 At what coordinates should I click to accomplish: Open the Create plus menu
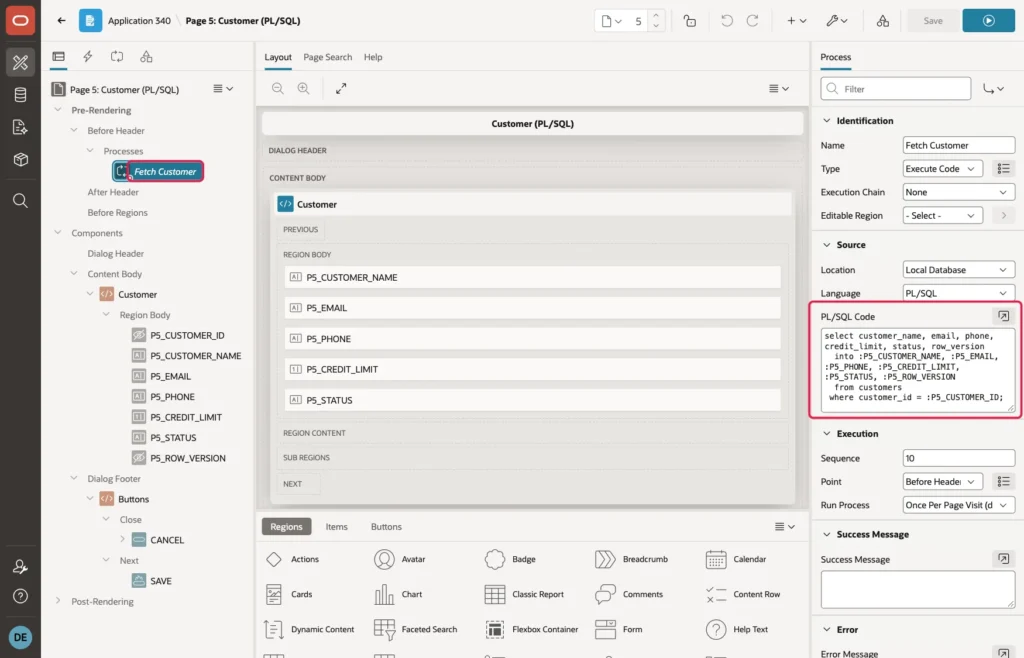point(796,21)
